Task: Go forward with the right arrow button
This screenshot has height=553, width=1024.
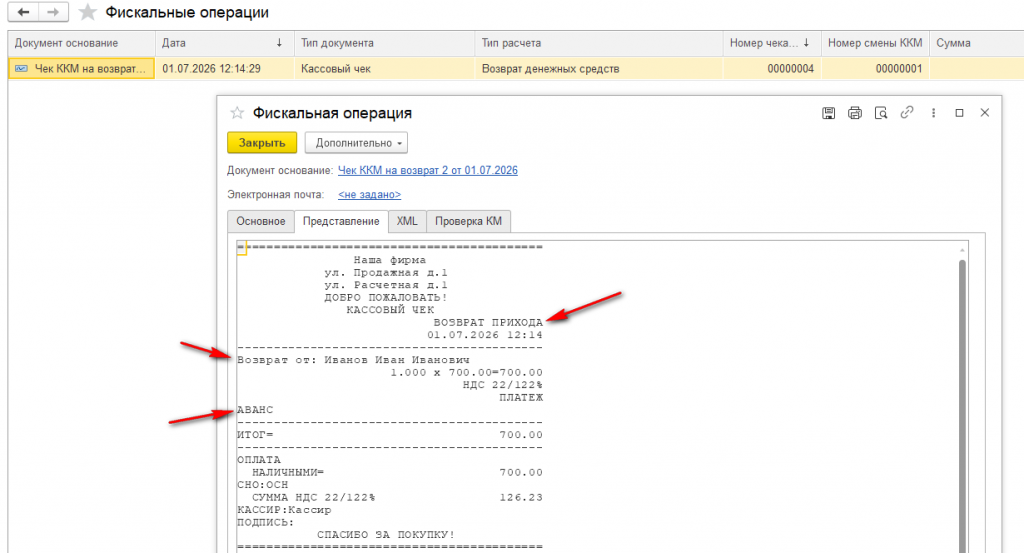Action: pyautogui.click(x=54, y=12)
